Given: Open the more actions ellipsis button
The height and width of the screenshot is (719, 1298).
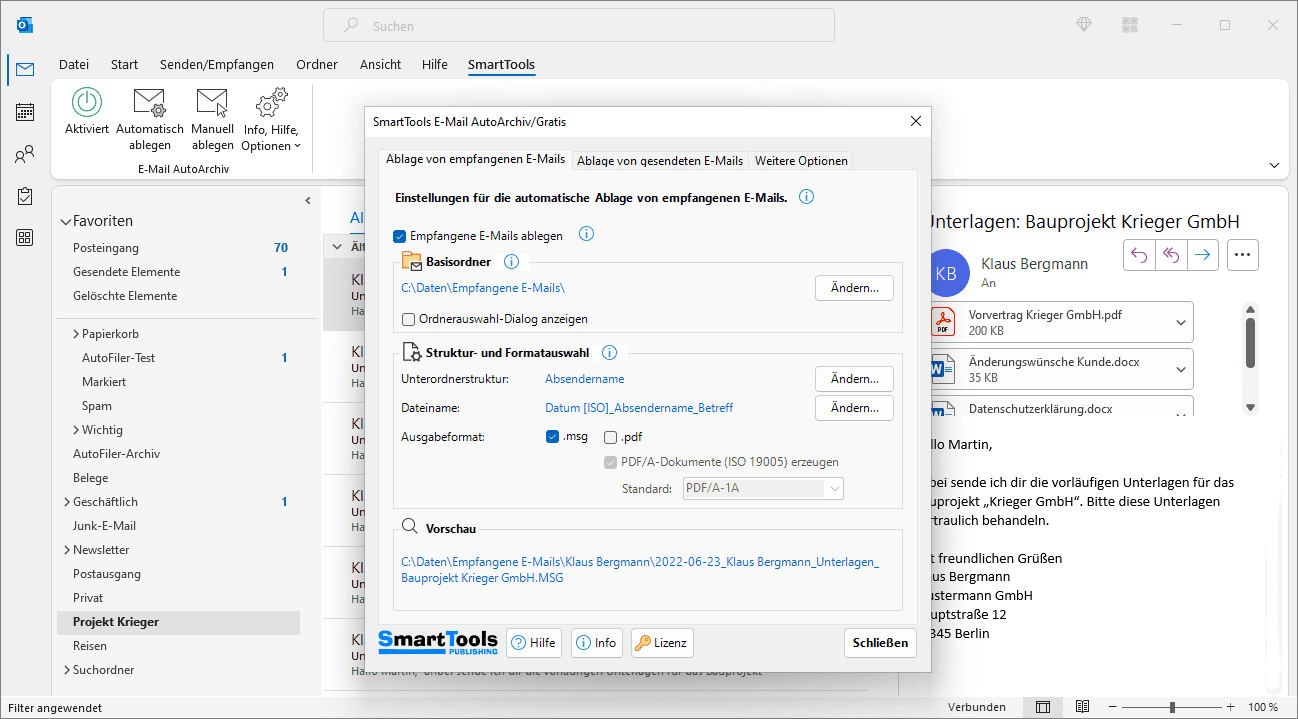Looking at the screenshot, I should pyautogui.click(x=1243, y=255).
